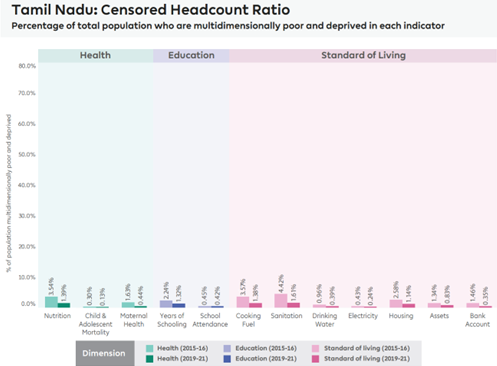
Task: Select the Health dimension header
Action: [96, 56]
